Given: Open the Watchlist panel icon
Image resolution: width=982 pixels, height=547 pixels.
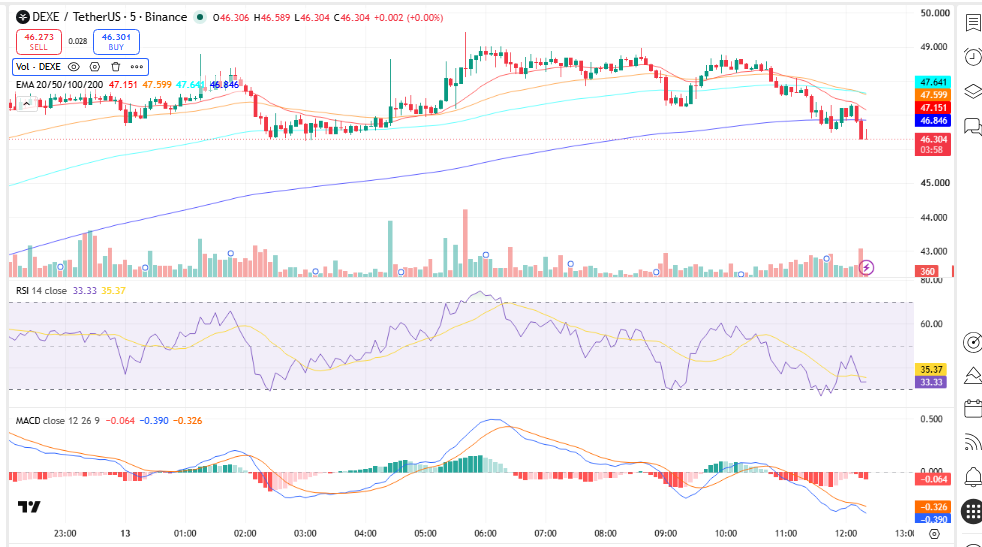Looking at the screenshot, I should coord(973,23).
